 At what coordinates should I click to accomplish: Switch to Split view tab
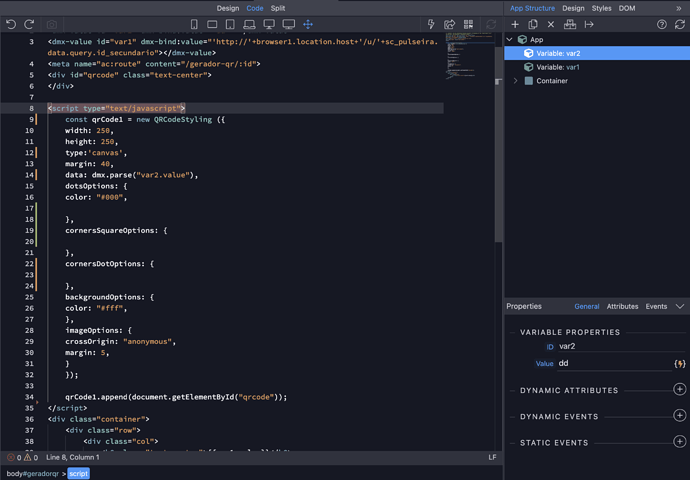[x=278, y=8]
